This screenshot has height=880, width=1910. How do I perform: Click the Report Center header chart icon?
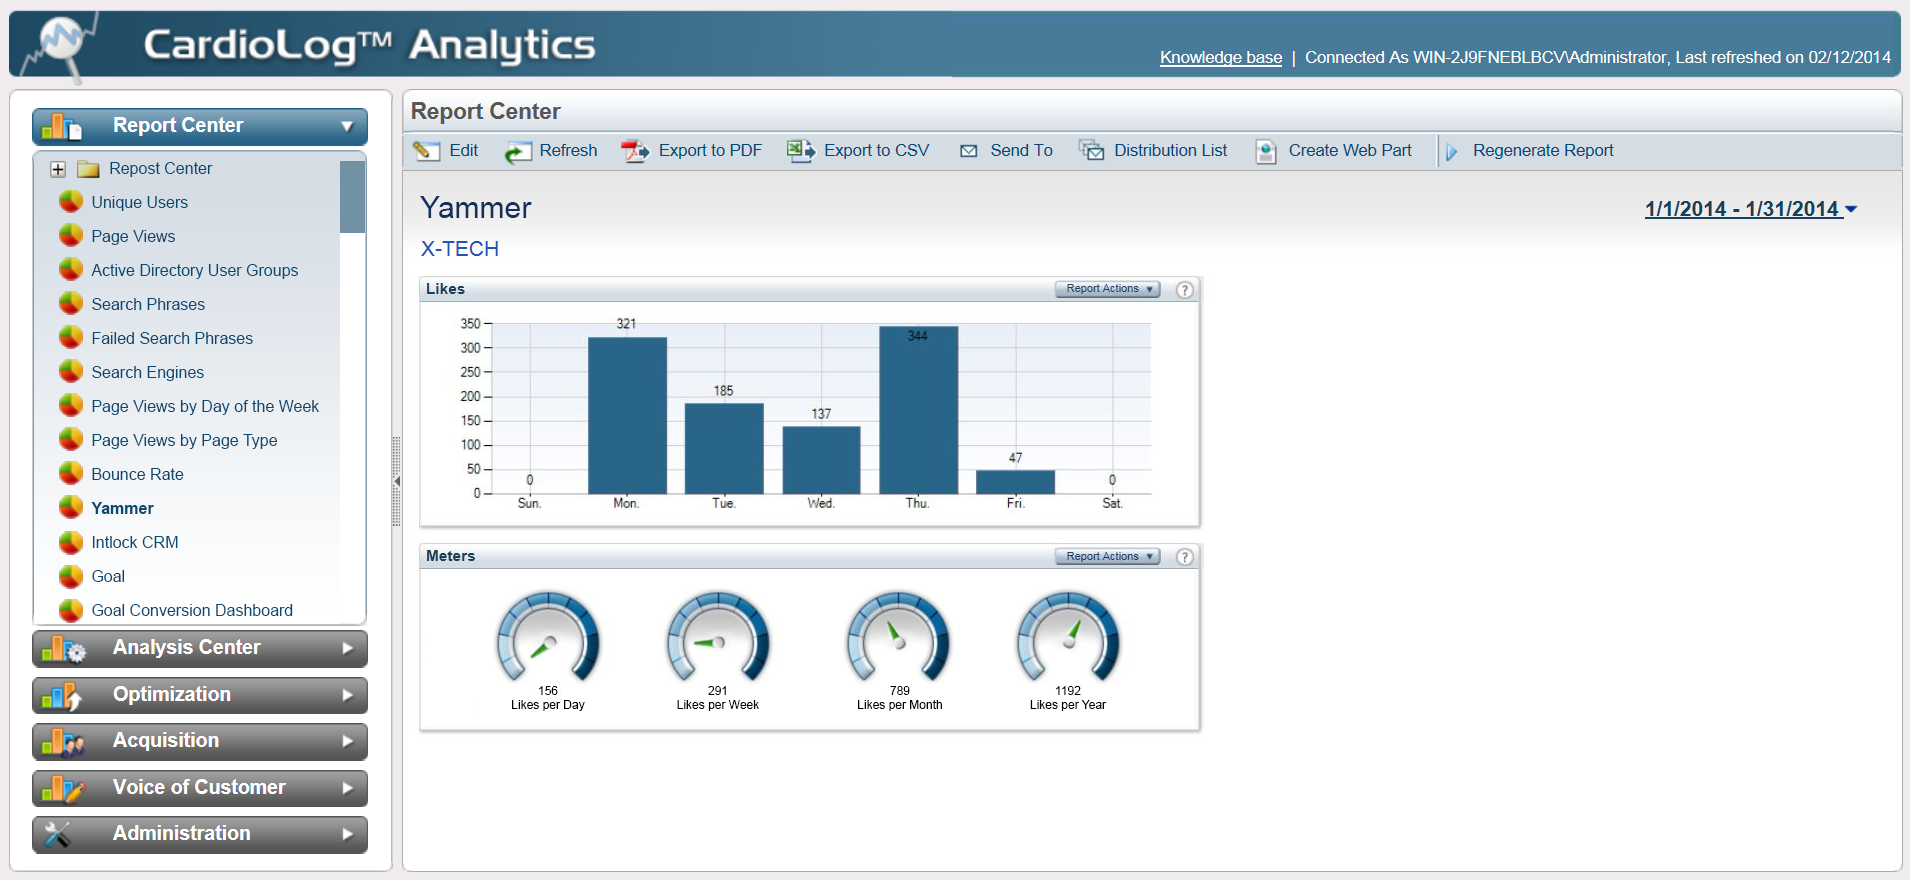[x=62, y=127]
